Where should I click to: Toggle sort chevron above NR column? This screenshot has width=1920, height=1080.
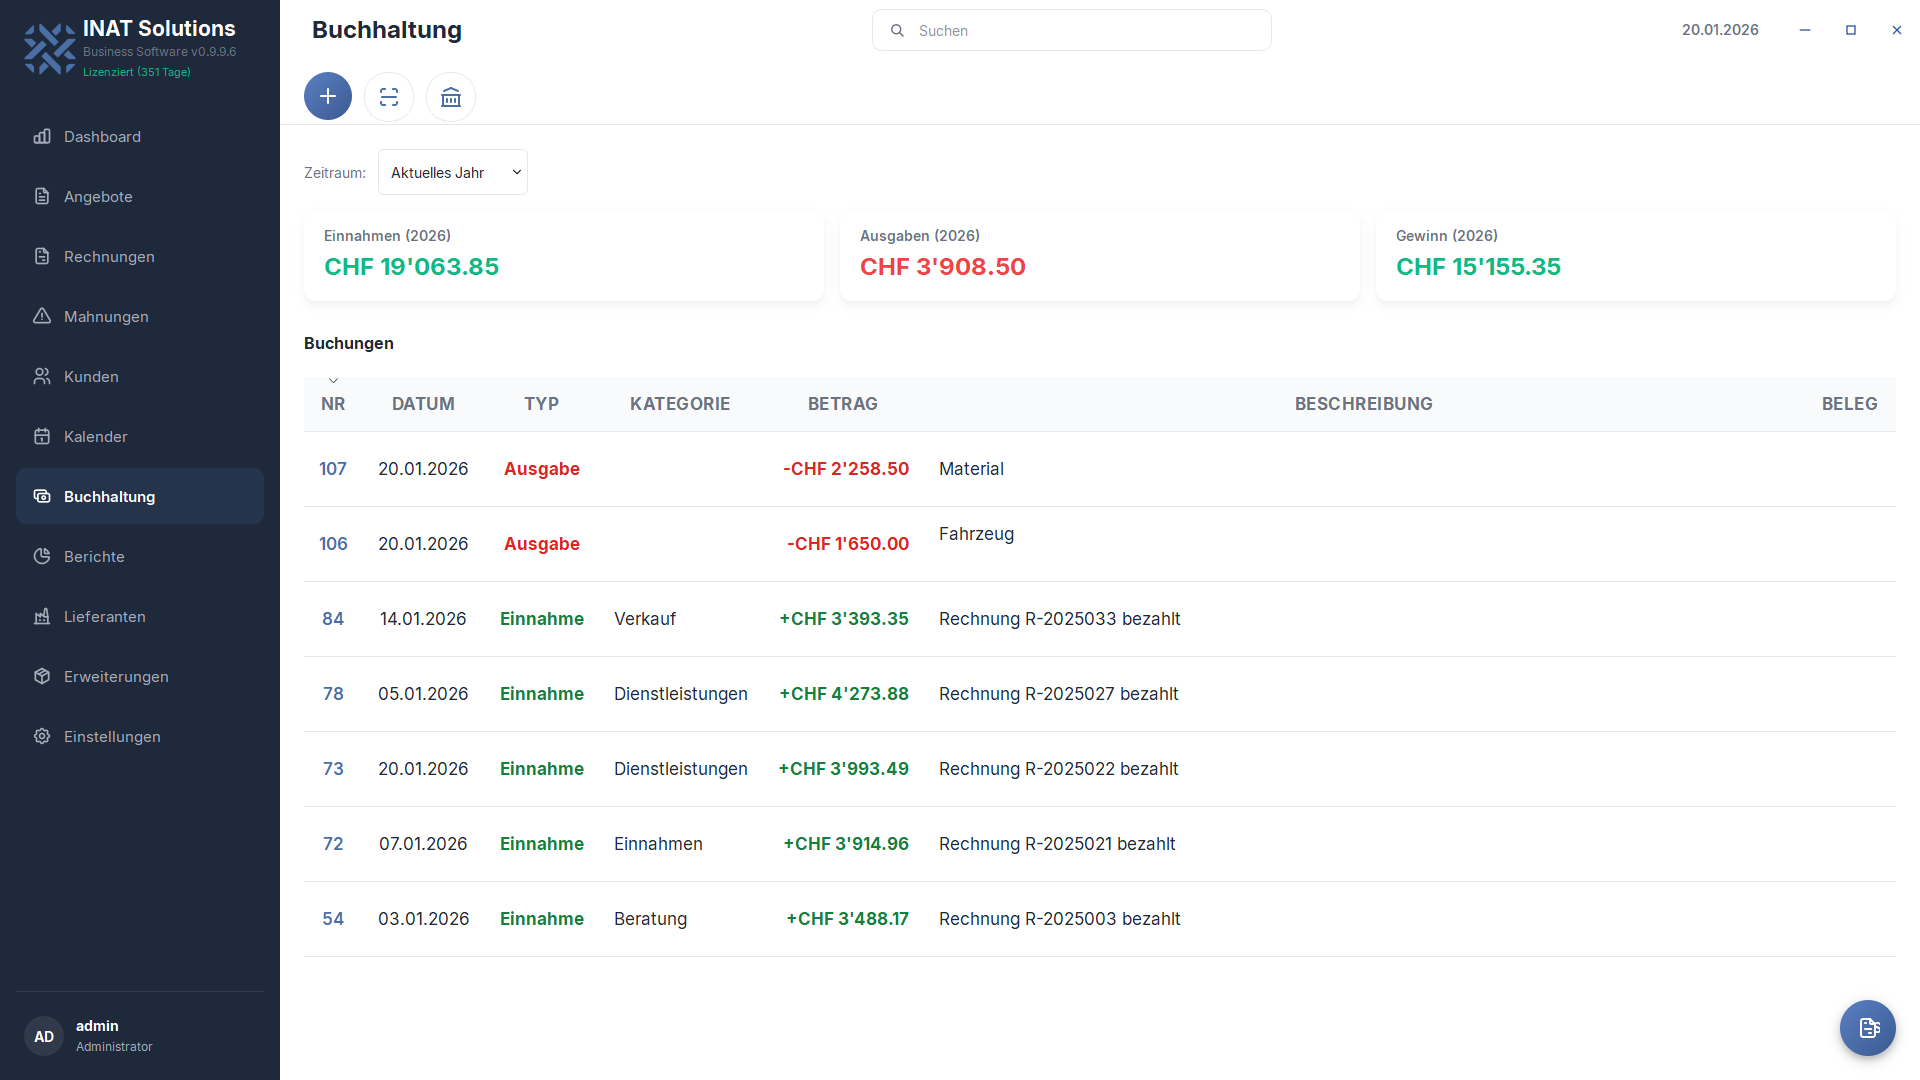pos(334,381)
